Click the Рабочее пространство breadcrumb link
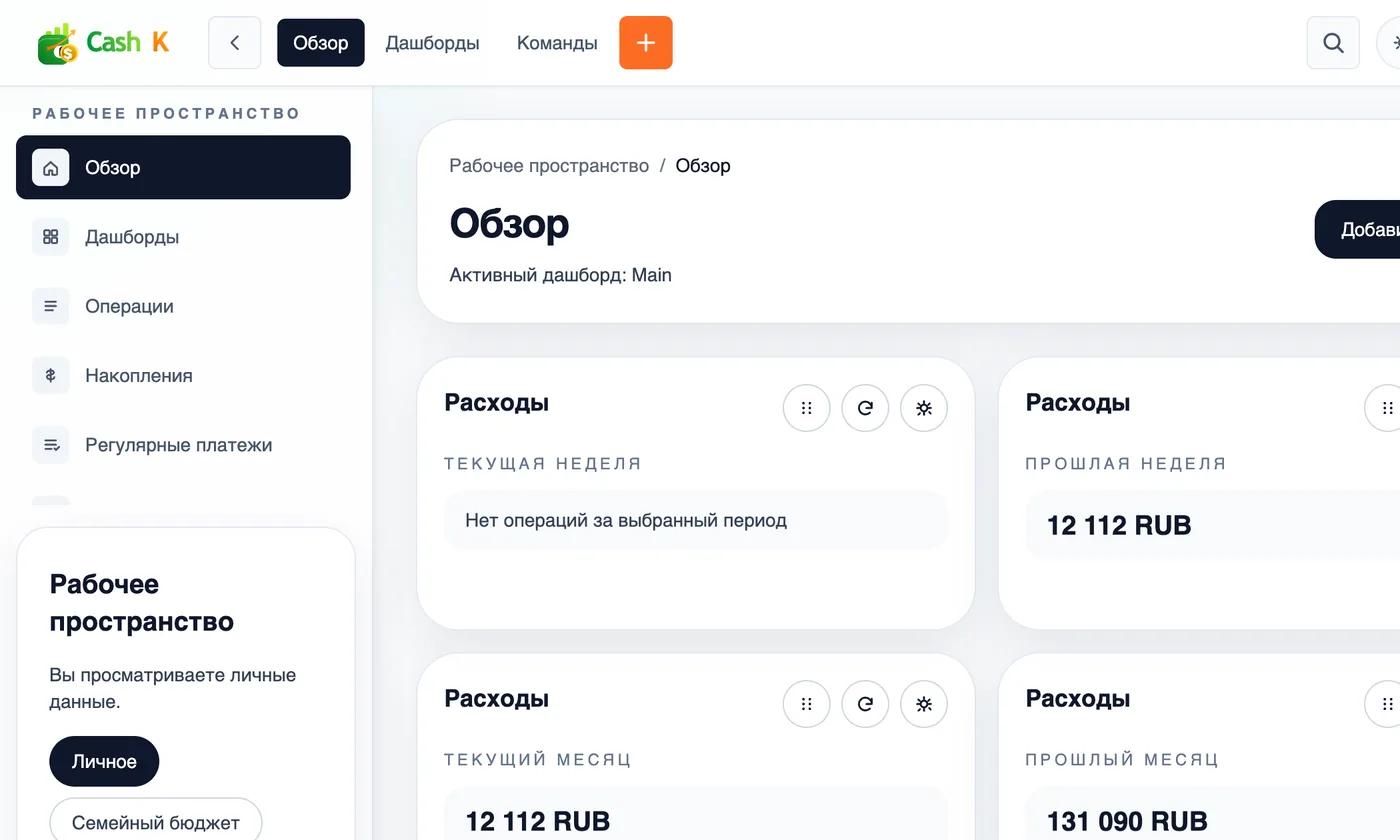This screenshot has height=840, width=1400. 549,166
